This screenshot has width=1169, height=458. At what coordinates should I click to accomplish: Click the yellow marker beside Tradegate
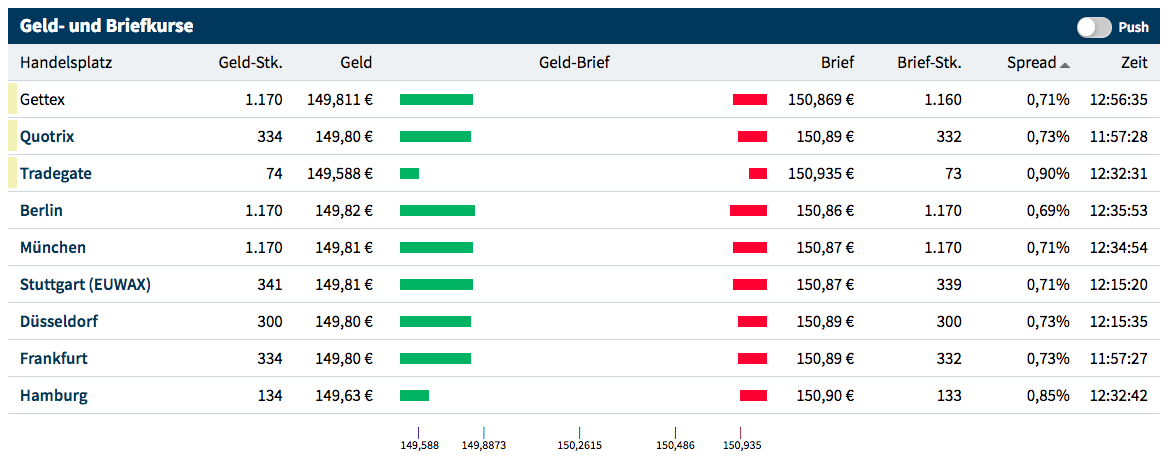[x=12, y=174]
